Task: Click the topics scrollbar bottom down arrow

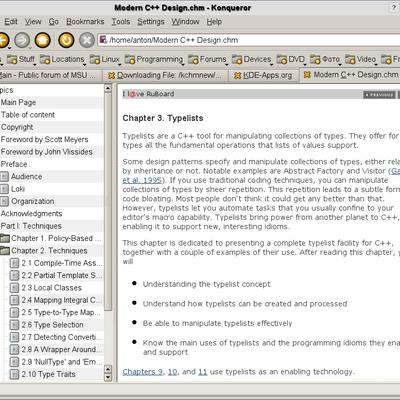Action: [x=108, y=378]
